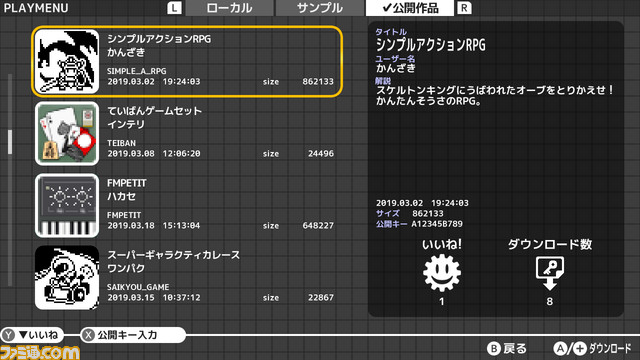The height and width of the screenshot is (360, 640).
Task: Open the FMPETIT keyboard thumbnail
Action: [67, 206]
